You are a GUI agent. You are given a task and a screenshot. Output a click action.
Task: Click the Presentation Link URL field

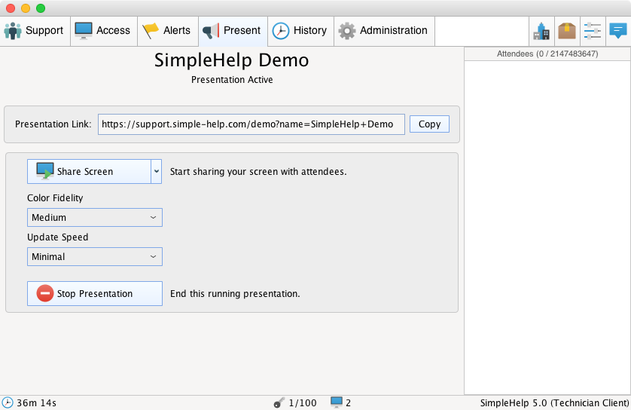(x=251, y=124)
